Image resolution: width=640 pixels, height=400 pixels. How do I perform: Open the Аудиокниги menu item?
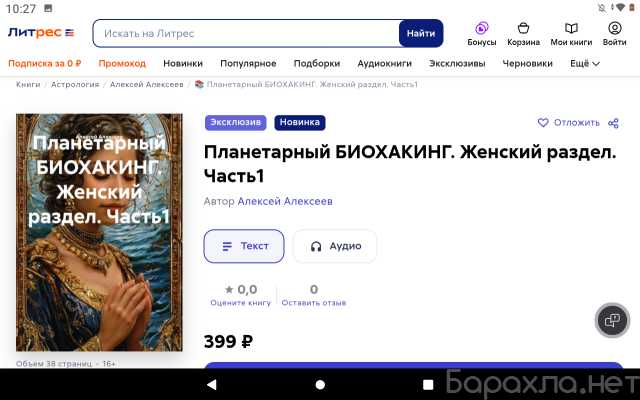(x=384, y=64)
